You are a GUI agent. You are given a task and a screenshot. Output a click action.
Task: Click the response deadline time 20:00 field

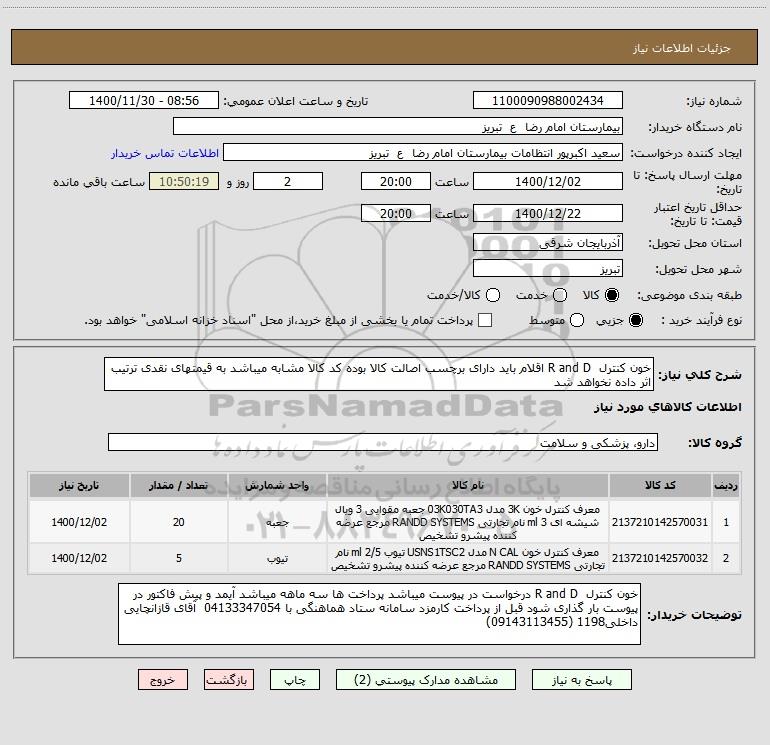pyautogui.click(x=396, y=181)
